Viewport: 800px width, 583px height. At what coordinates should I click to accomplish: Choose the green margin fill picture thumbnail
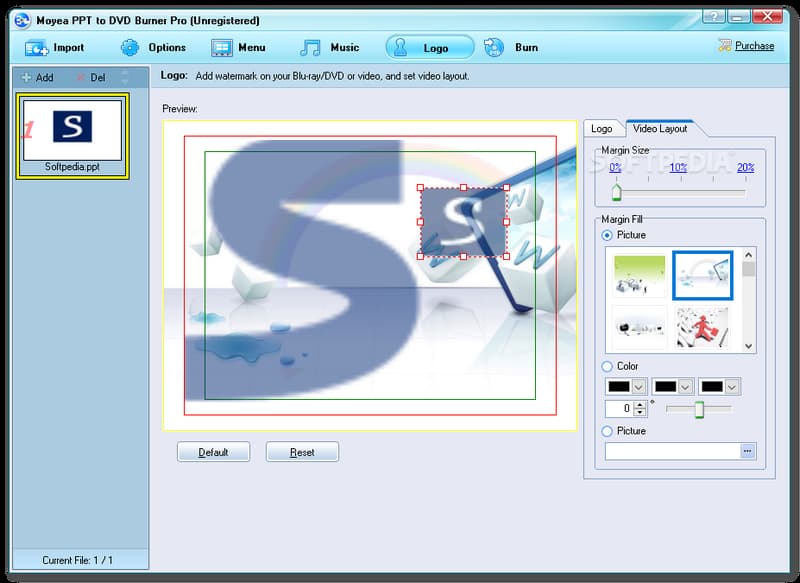pos(639,275)
